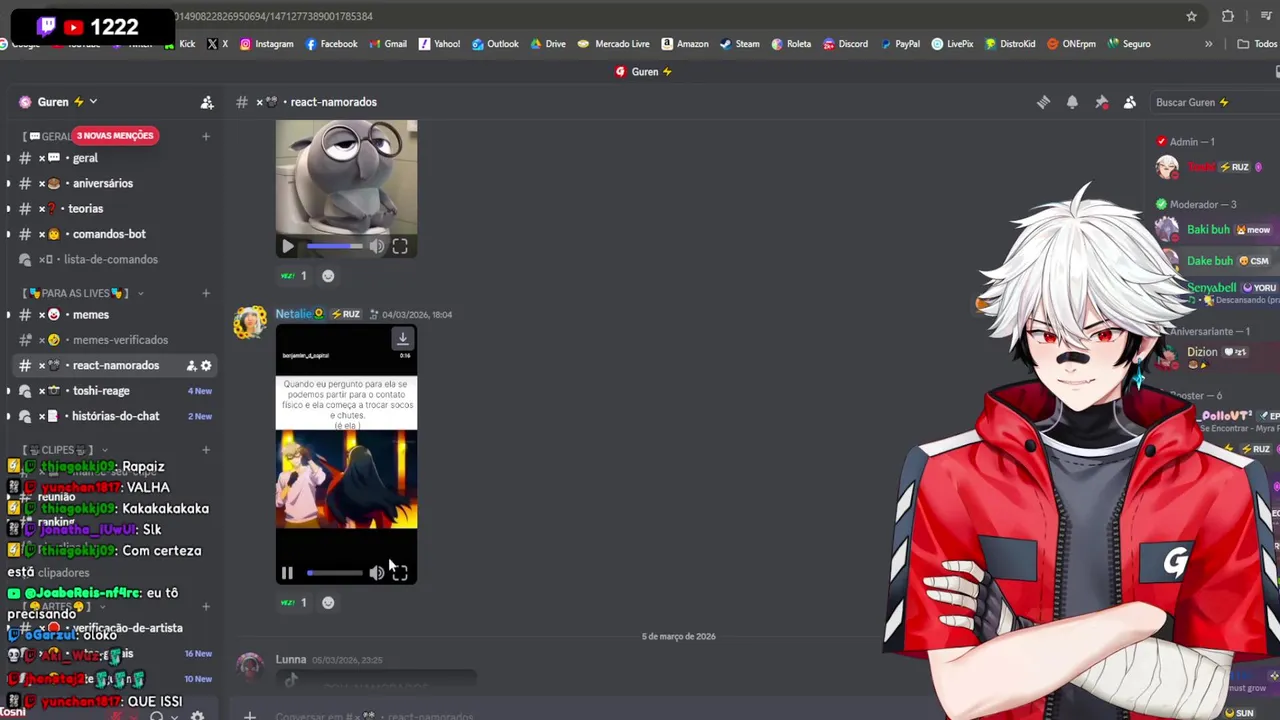Bookmark this page with the star icon
This screenshot has width=1280, height=720.
point(1191,16)
